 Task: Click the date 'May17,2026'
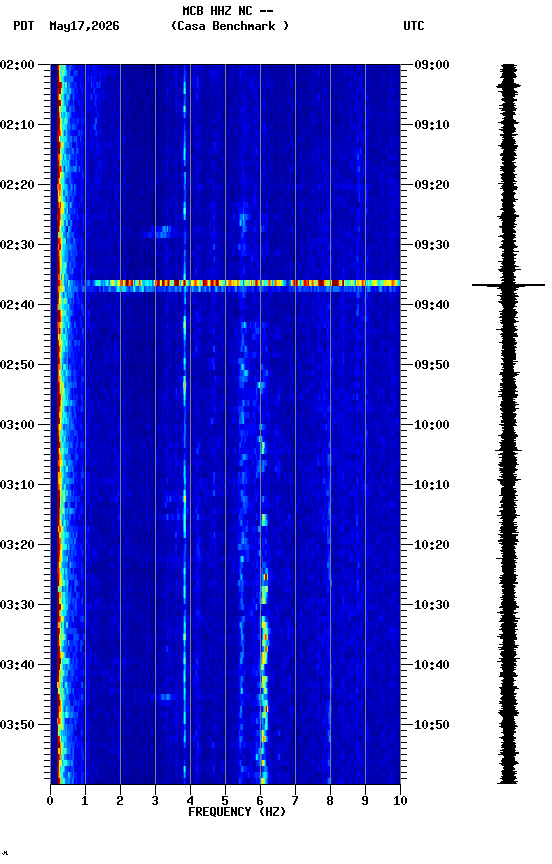click(x=84, y=26)
